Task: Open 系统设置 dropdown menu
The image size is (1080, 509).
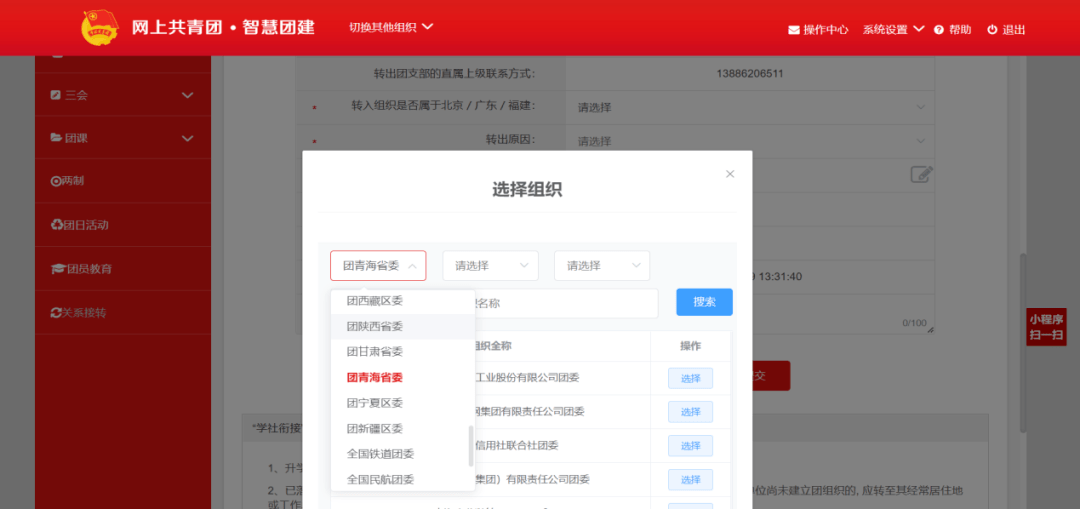Action: coord(893,30)
